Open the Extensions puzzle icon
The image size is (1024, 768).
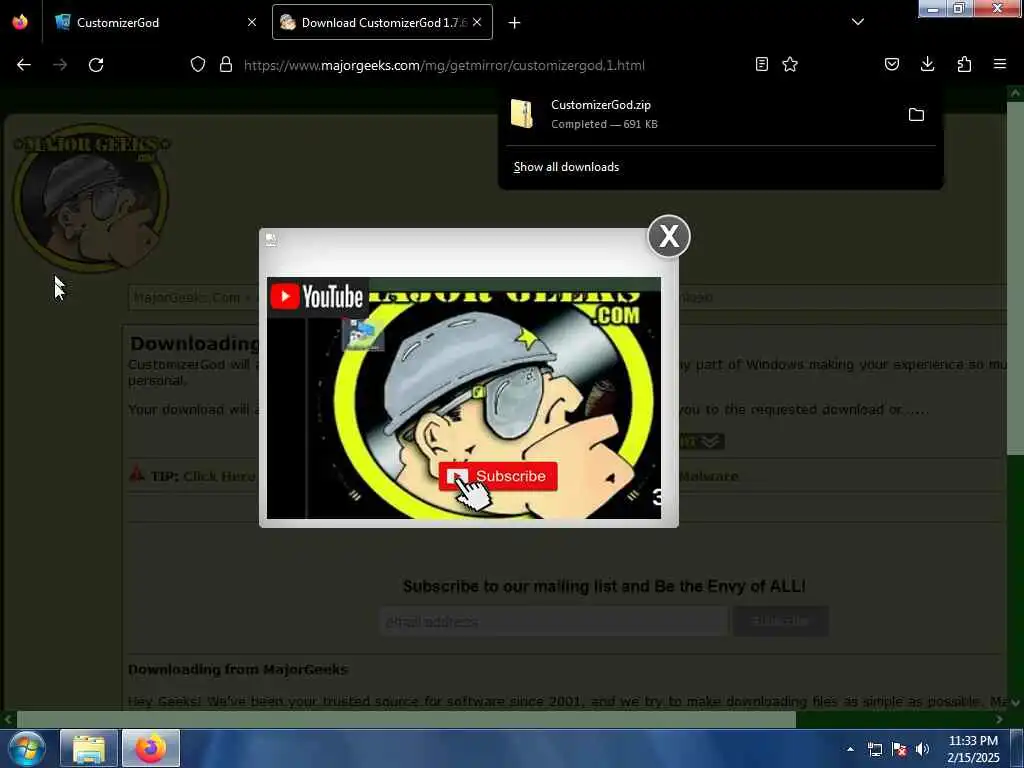(964, 64)
